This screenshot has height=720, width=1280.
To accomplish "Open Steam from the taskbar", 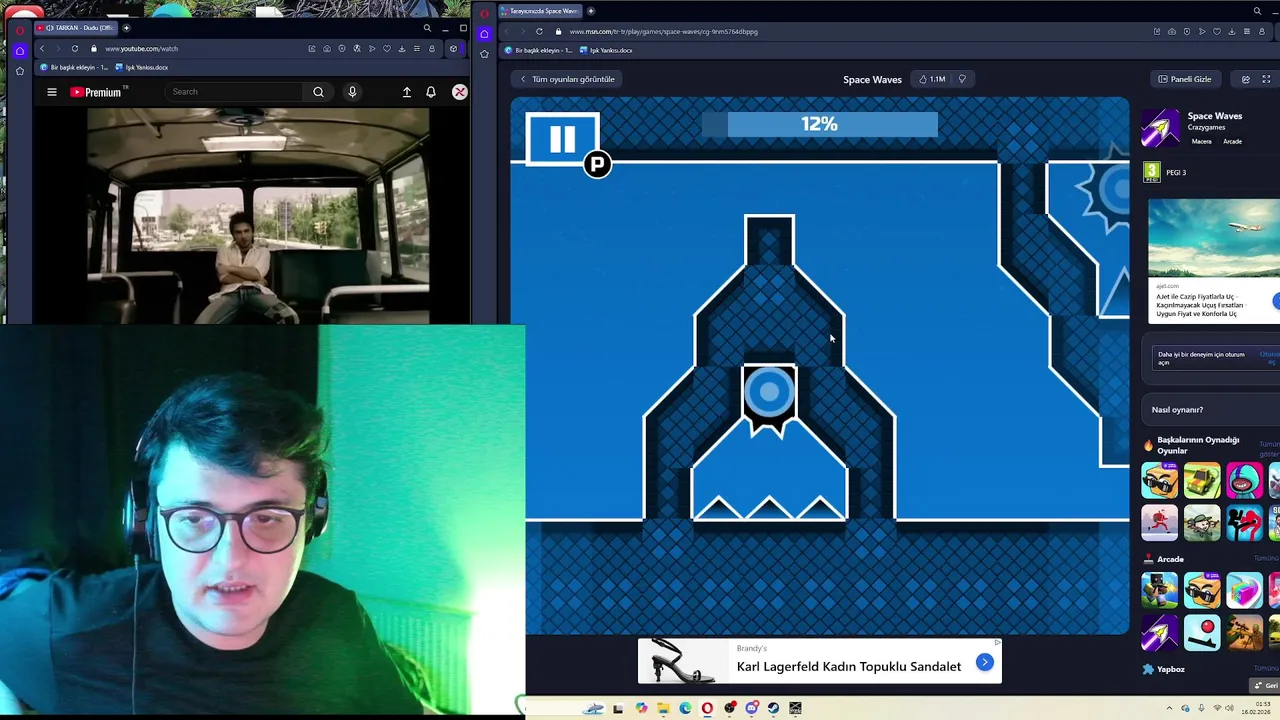I will (773, 708).
